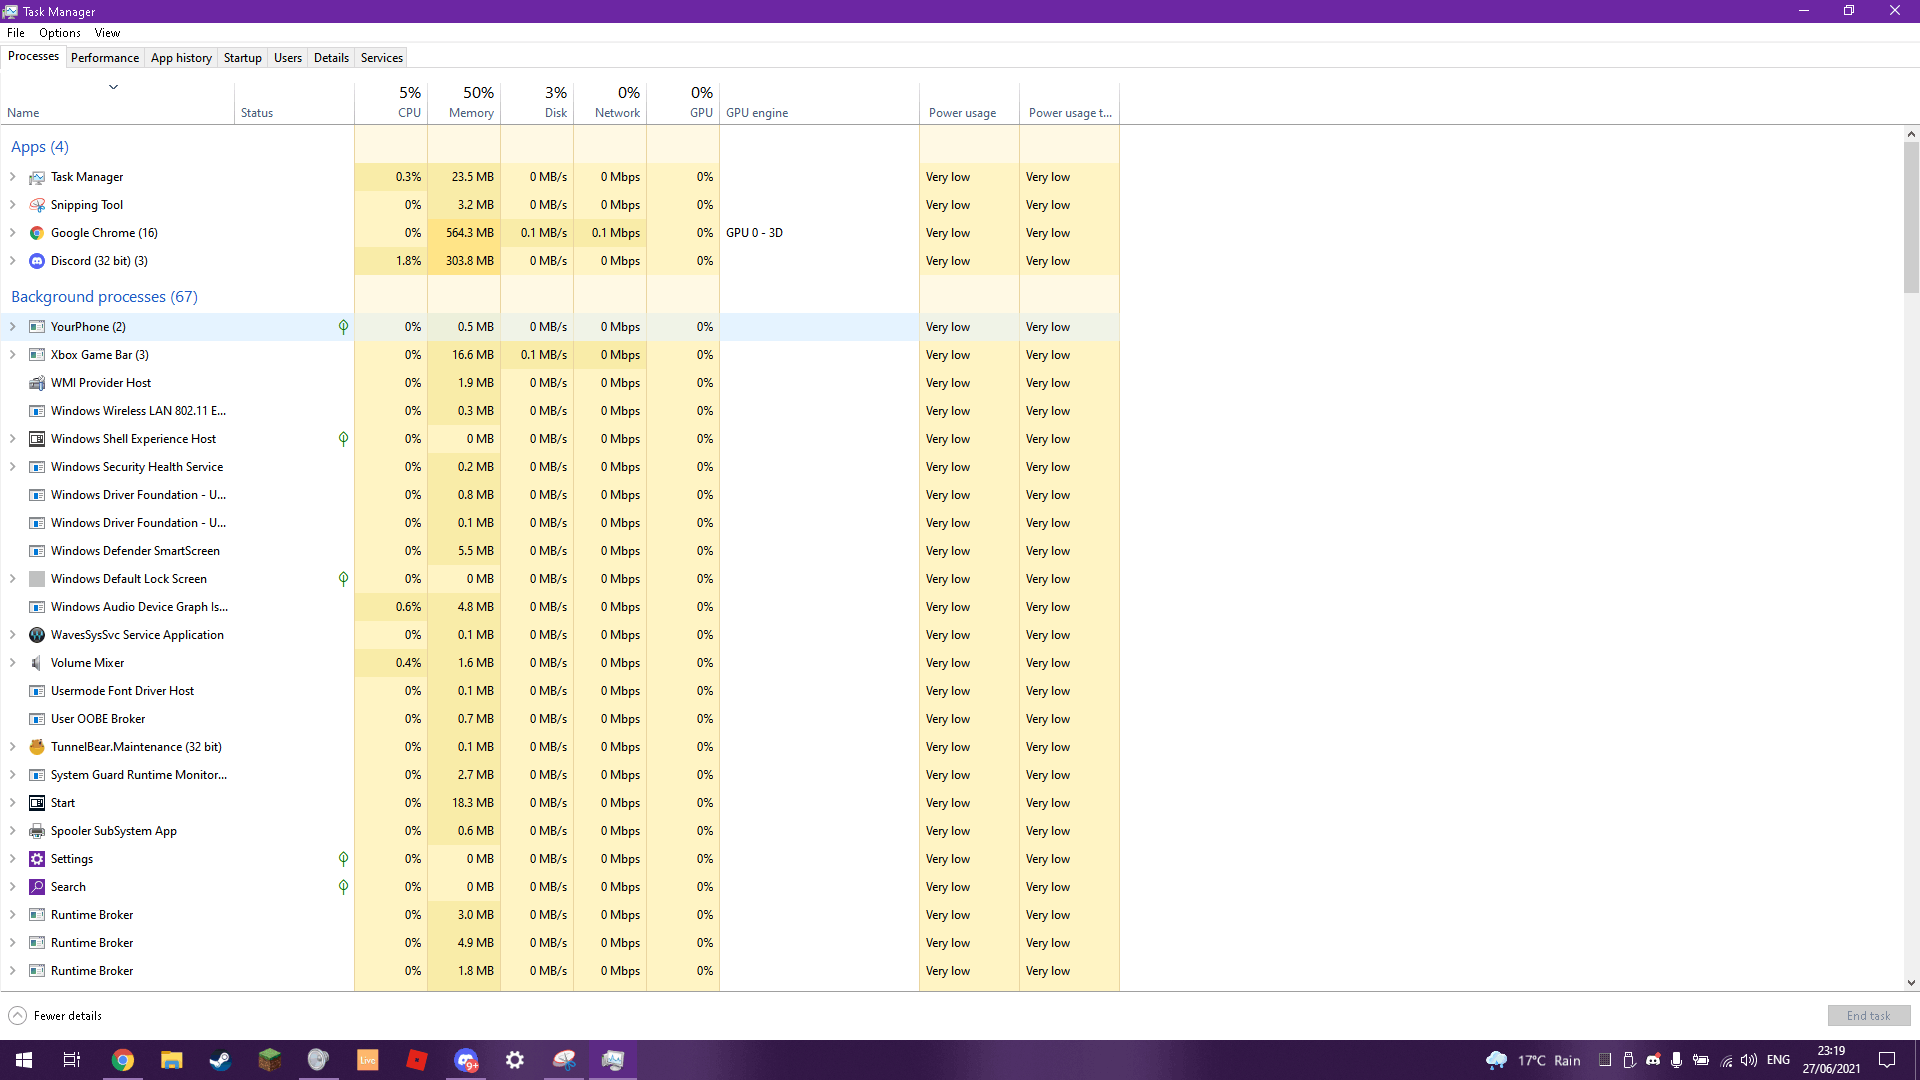1920x1080 pixels.
Task: Open File Explorer from the taskbar
Action: (171, 1060)
